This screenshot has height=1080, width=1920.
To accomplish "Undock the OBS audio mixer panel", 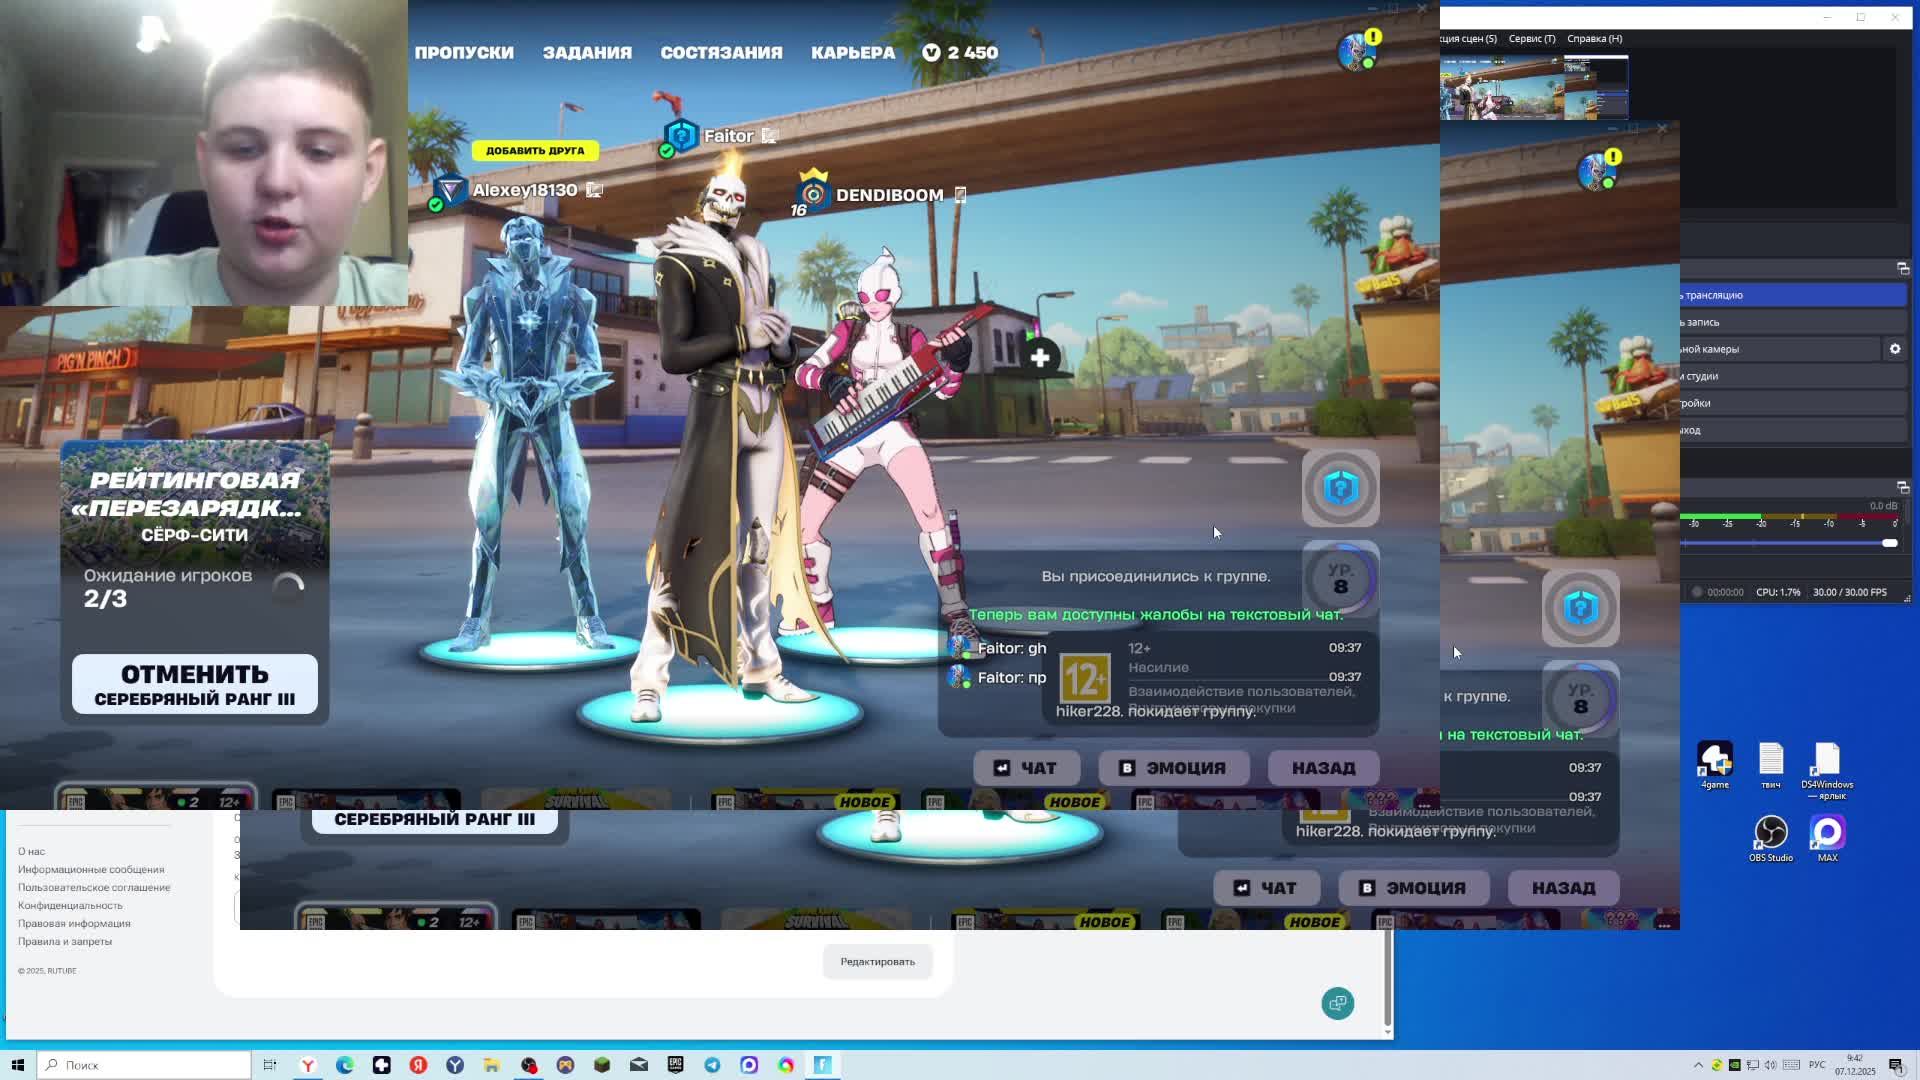I will pyautogui.click(x=1902, y=486).
